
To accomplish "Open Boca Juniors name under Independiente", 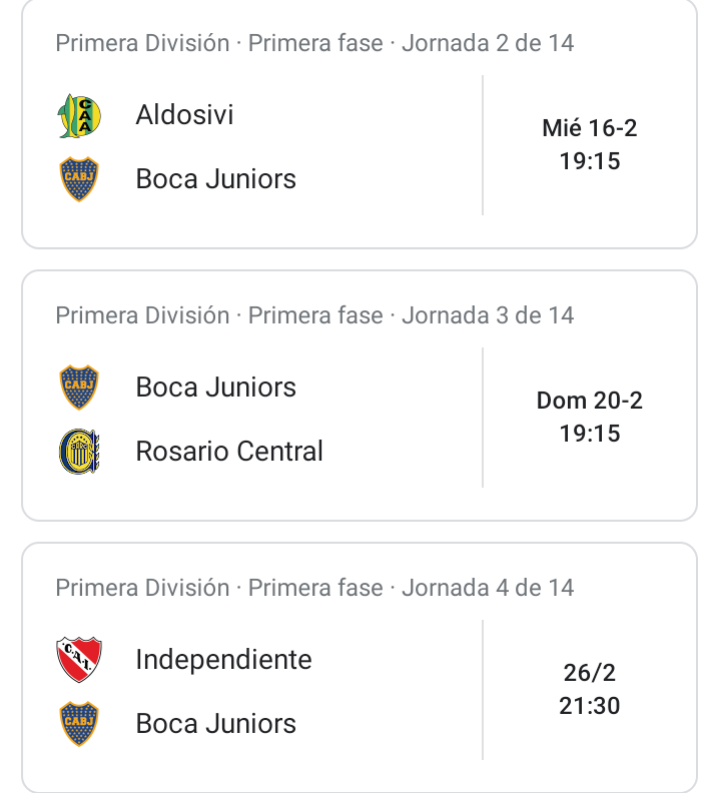I will [x=216, y=724].
